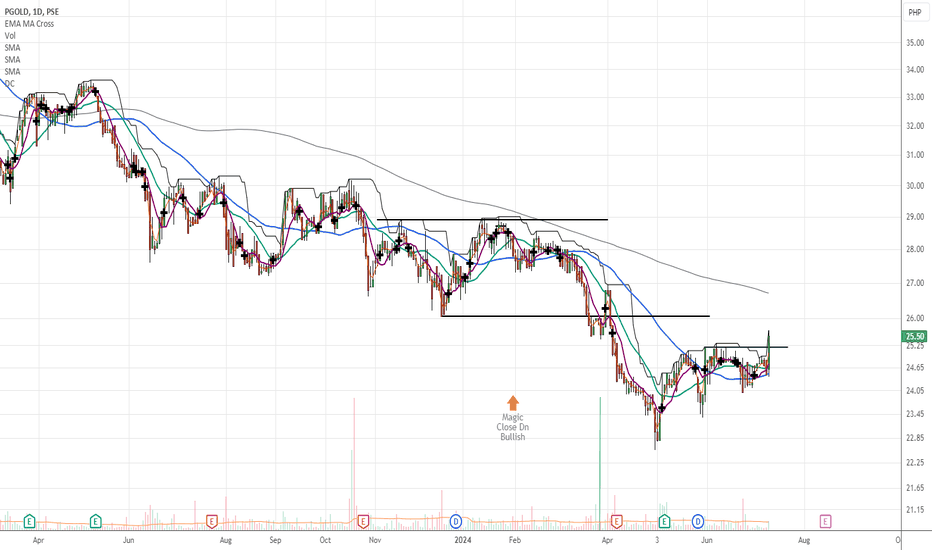Click the 35.00 price axis label
This screenshot has height=550, width=932.
(x=915, y=43)
